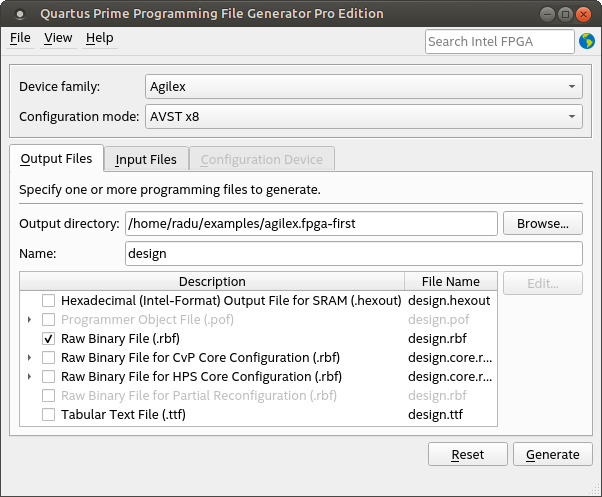Viewport: 602px width, 497px height.
Task: Uncheck the Raw Binary File (.rbf) checkbox
Action: pos(48,339)
